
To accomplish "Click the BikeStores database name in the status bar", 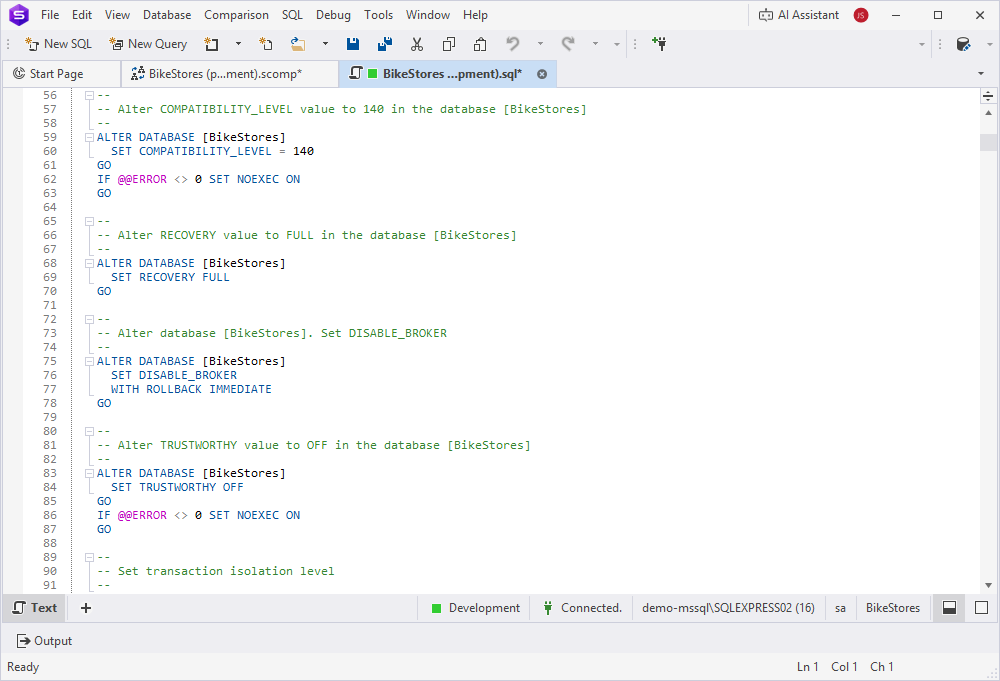I will tap(891, 607).
